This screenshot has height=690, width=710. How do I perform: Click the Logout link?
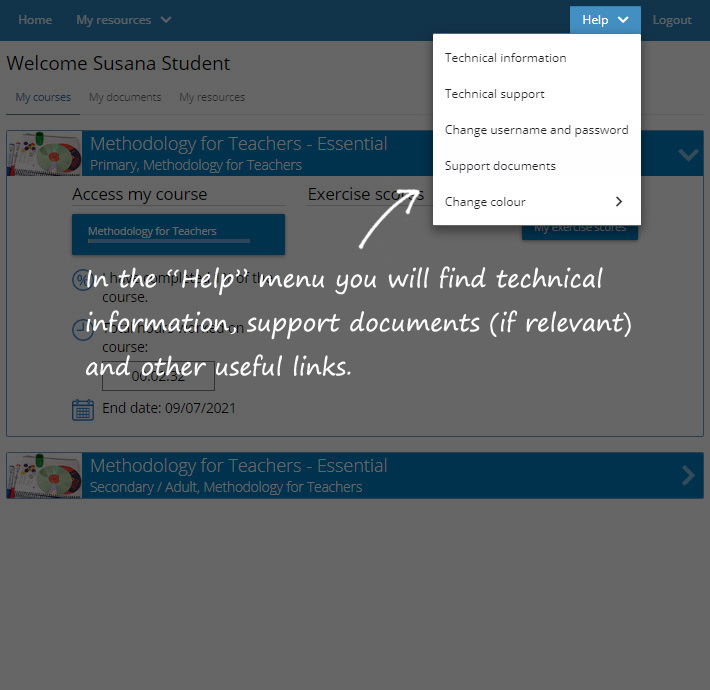click(671, 20)
